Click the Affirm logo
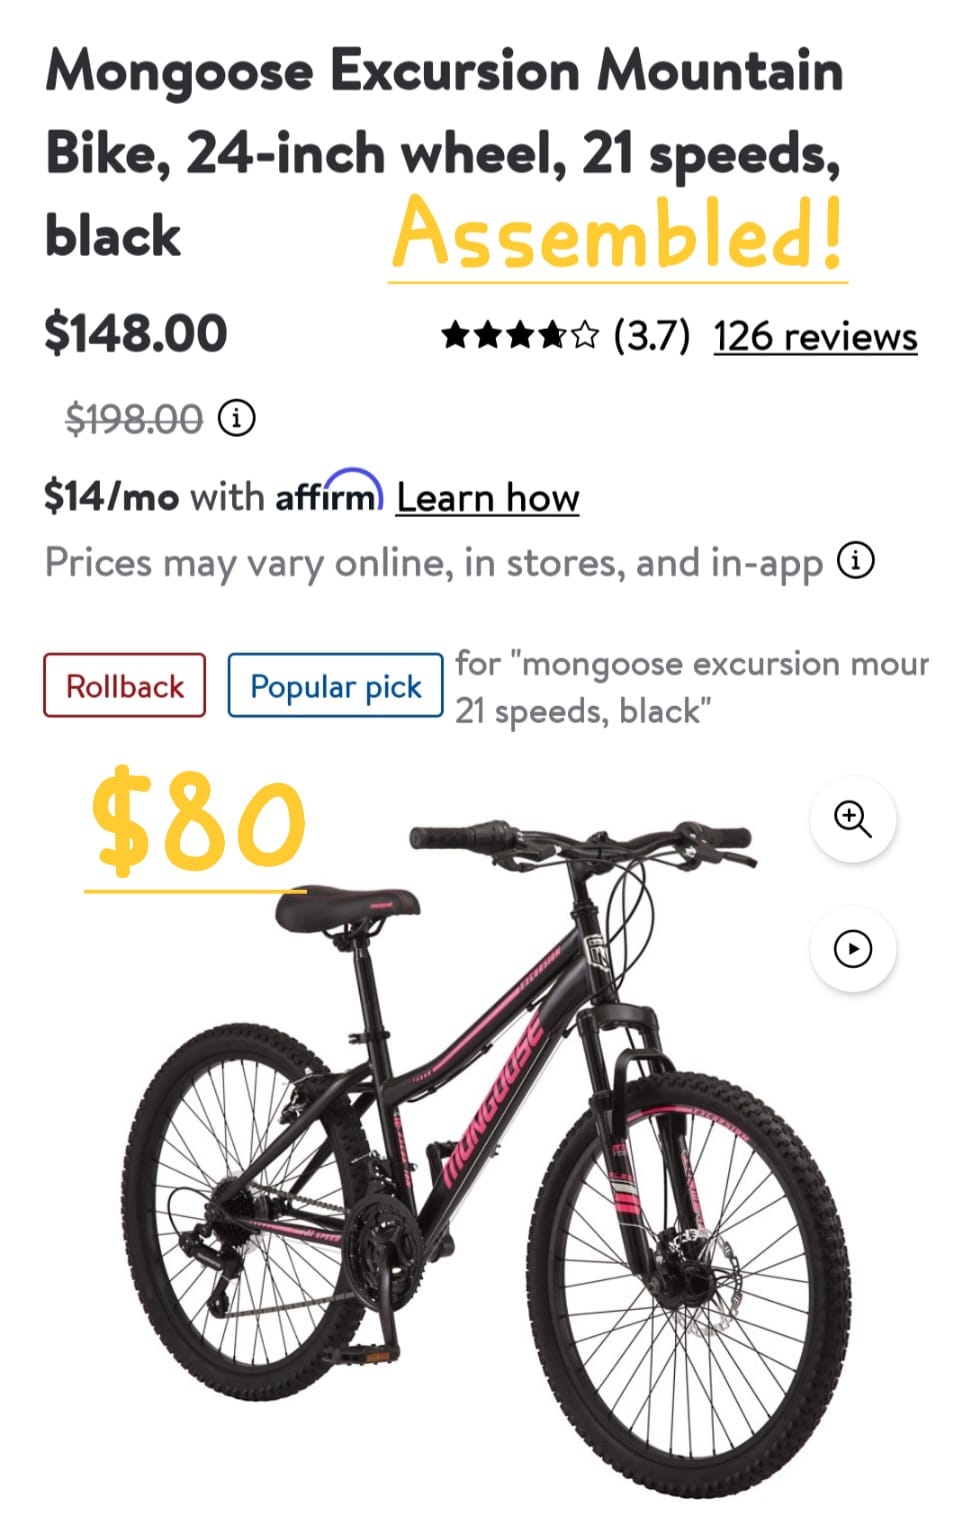972x1517 pixels. pos(329,492)
